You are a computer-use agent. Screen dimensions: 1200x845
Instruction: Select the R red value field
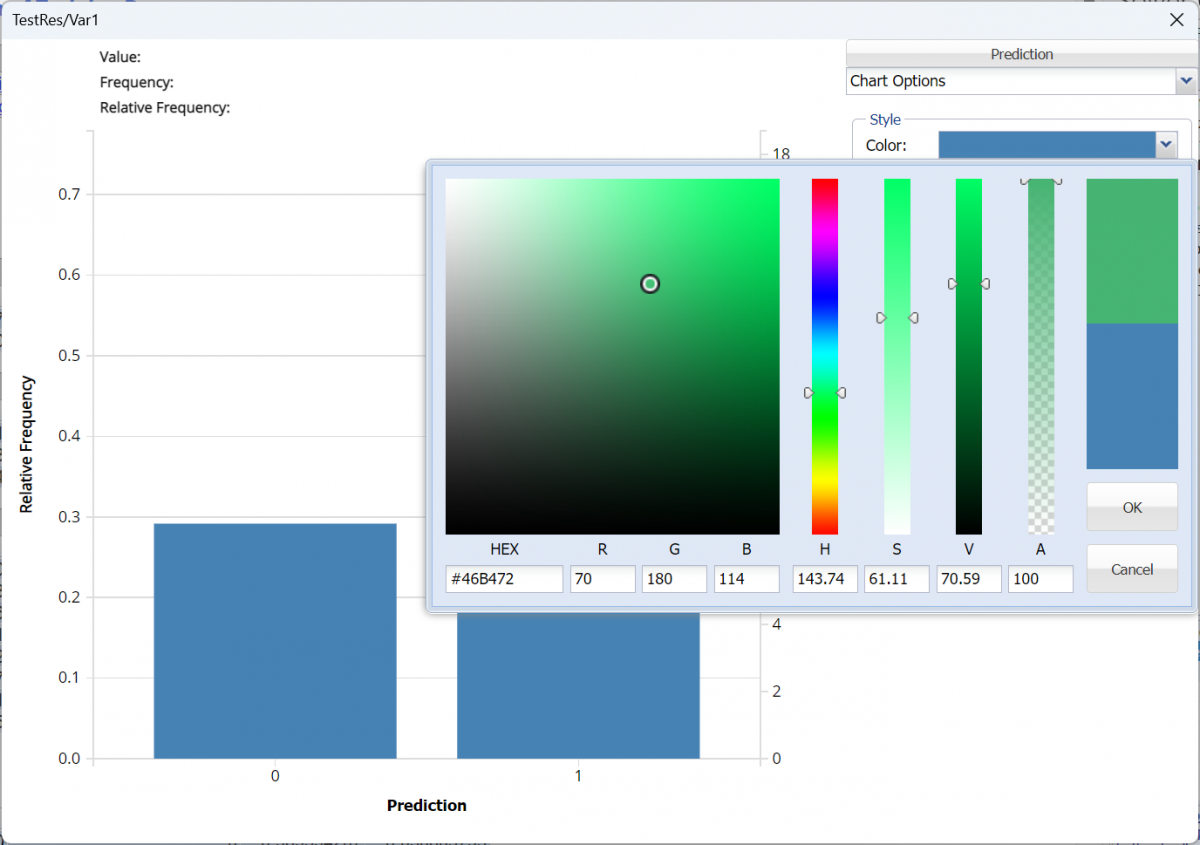[602, 579]
